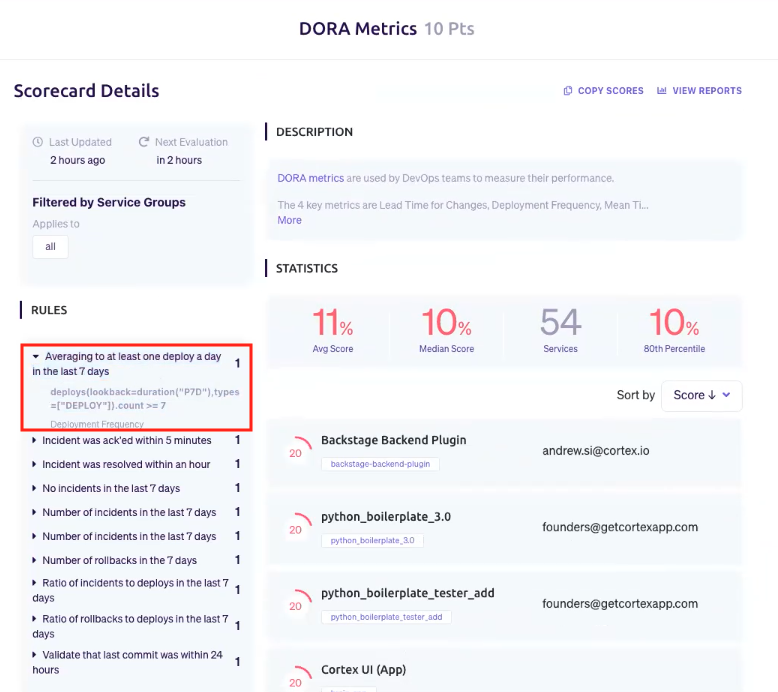Image resolution: width=778 pixels, height=692 pixels.
Task: Click the andrew.si@cortex.io owner email
Action: click(595, 451)
